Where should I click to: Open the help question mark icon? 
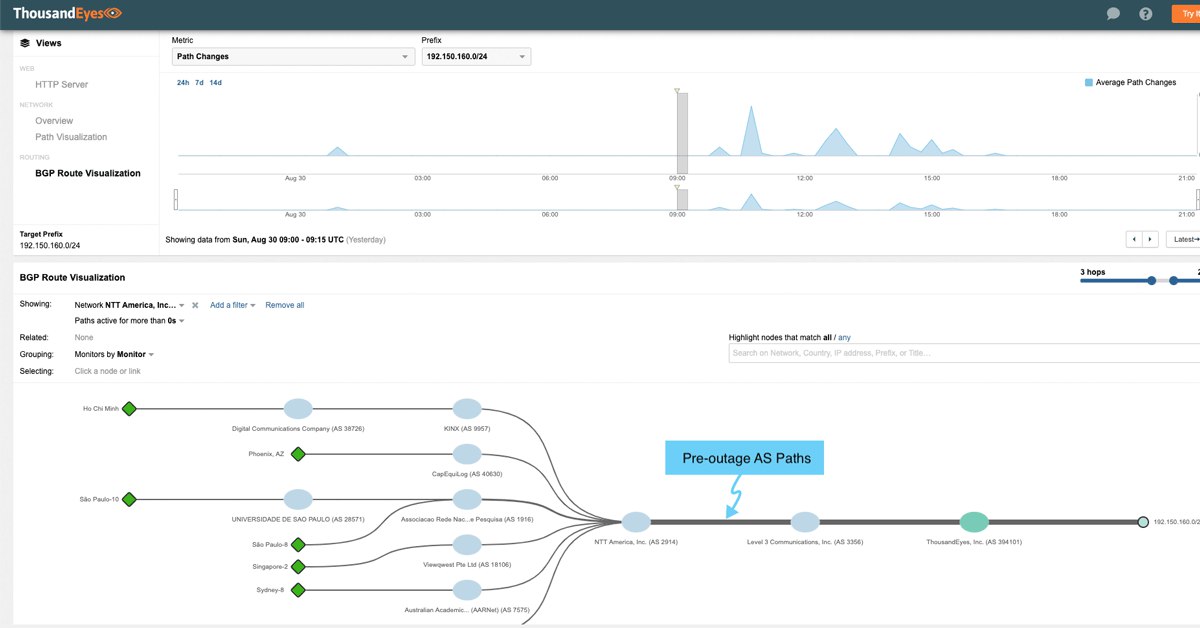[1146, 14]
